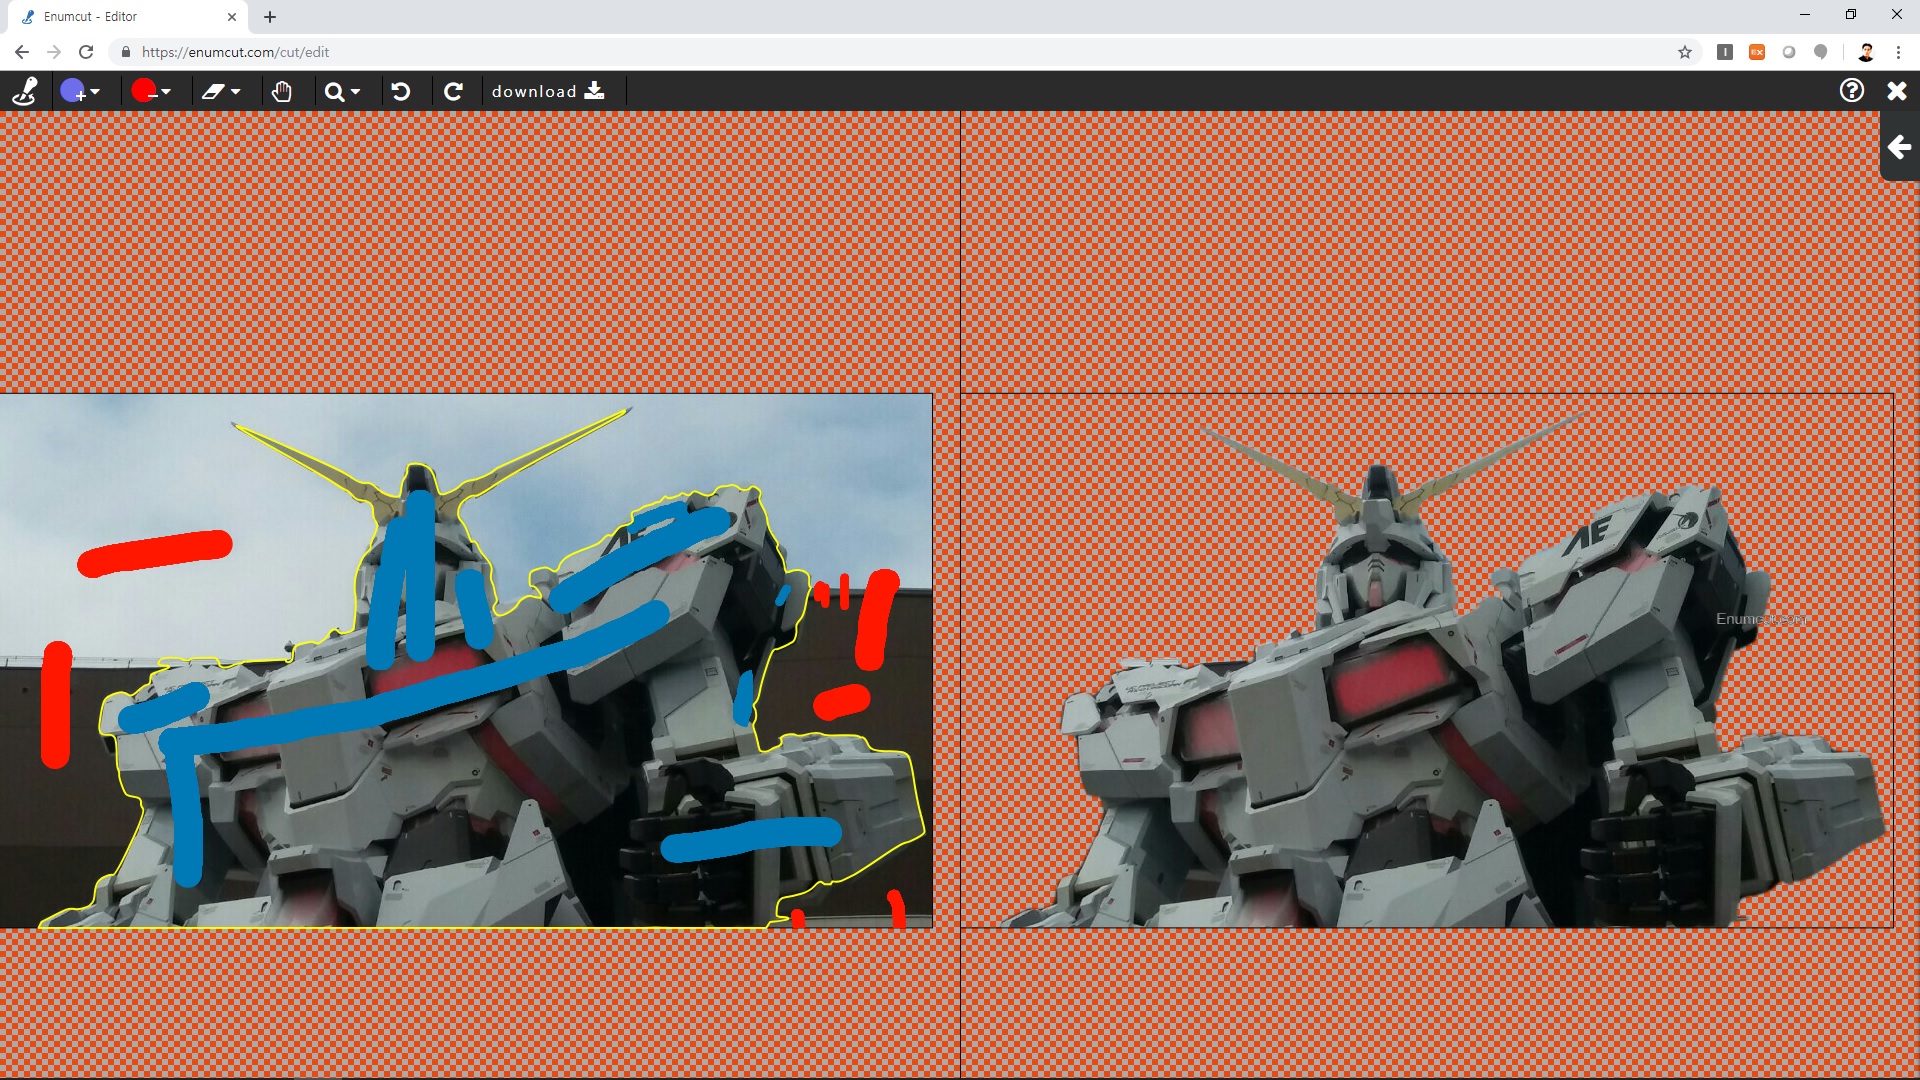Open the foreground marker size dropdown arrow

pos(95,92)
